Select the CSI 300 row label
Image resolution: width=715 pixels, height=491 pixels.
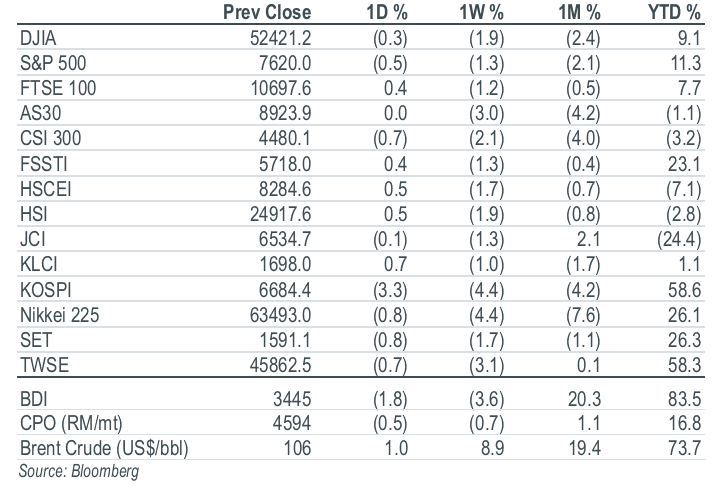(x=50, y=139)
